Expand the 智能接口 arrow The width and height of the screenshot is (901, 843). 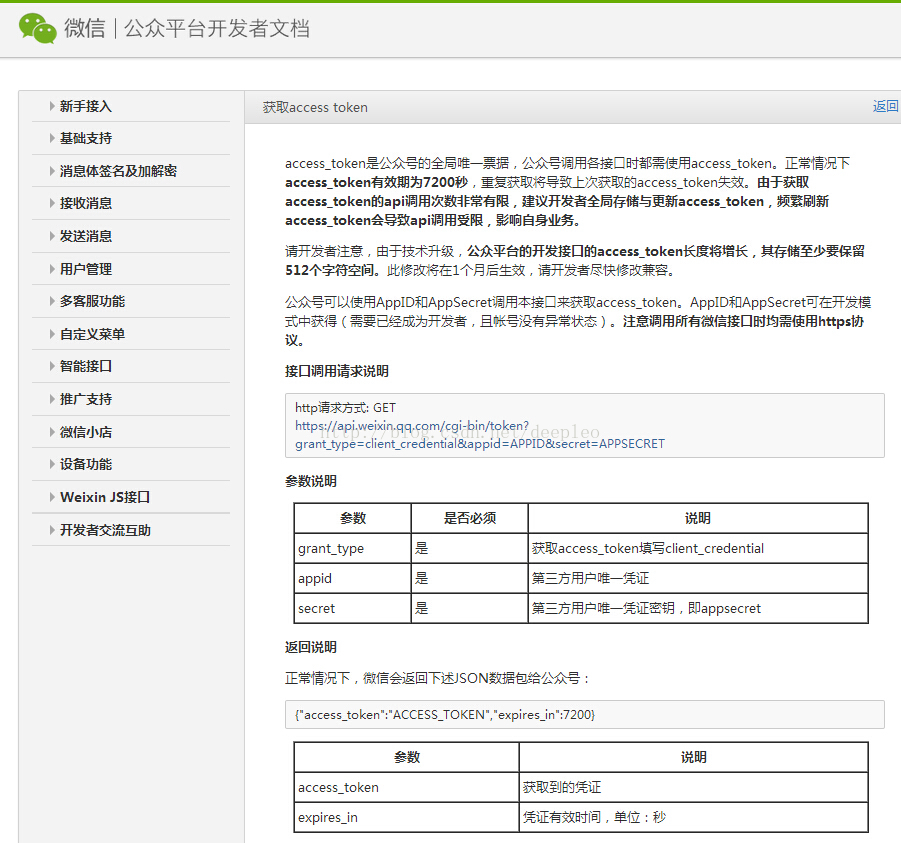[x=52, y=366]
